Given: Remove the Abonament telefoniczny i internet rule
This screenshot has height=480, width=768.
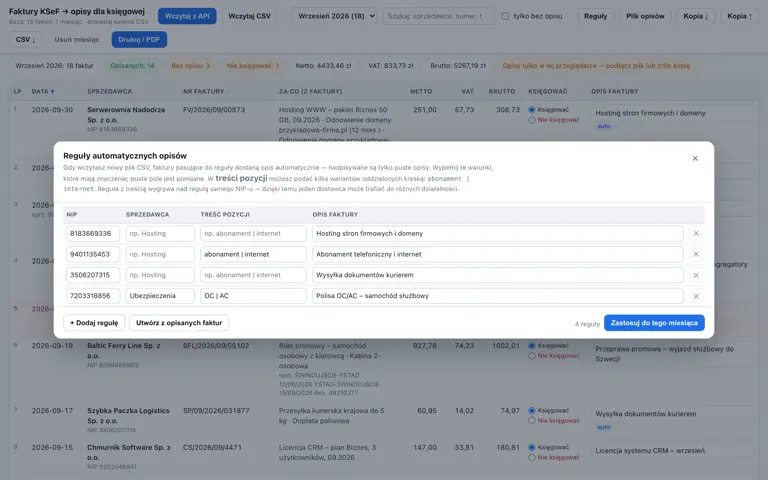Looking at the screenshot, I should coord(696,254).
